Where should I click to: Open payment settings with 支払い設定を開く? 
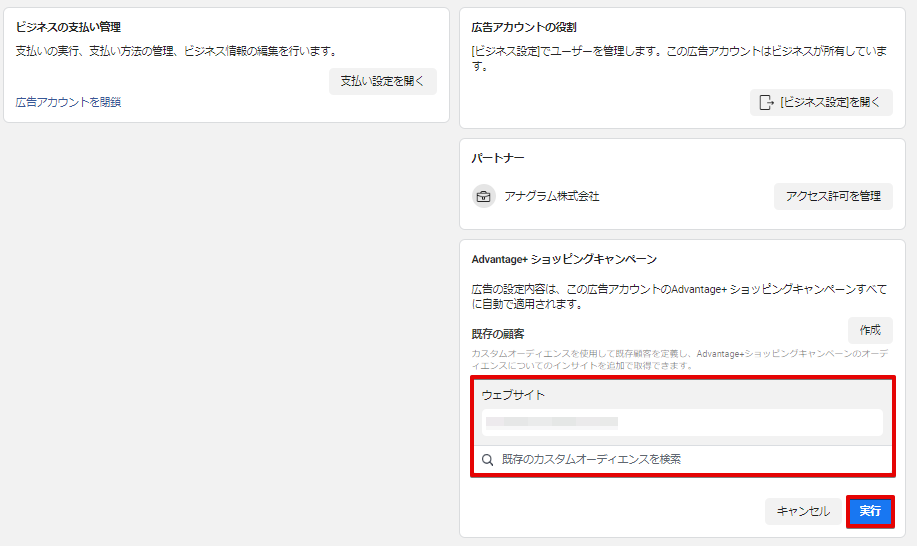tap(382, 81)
